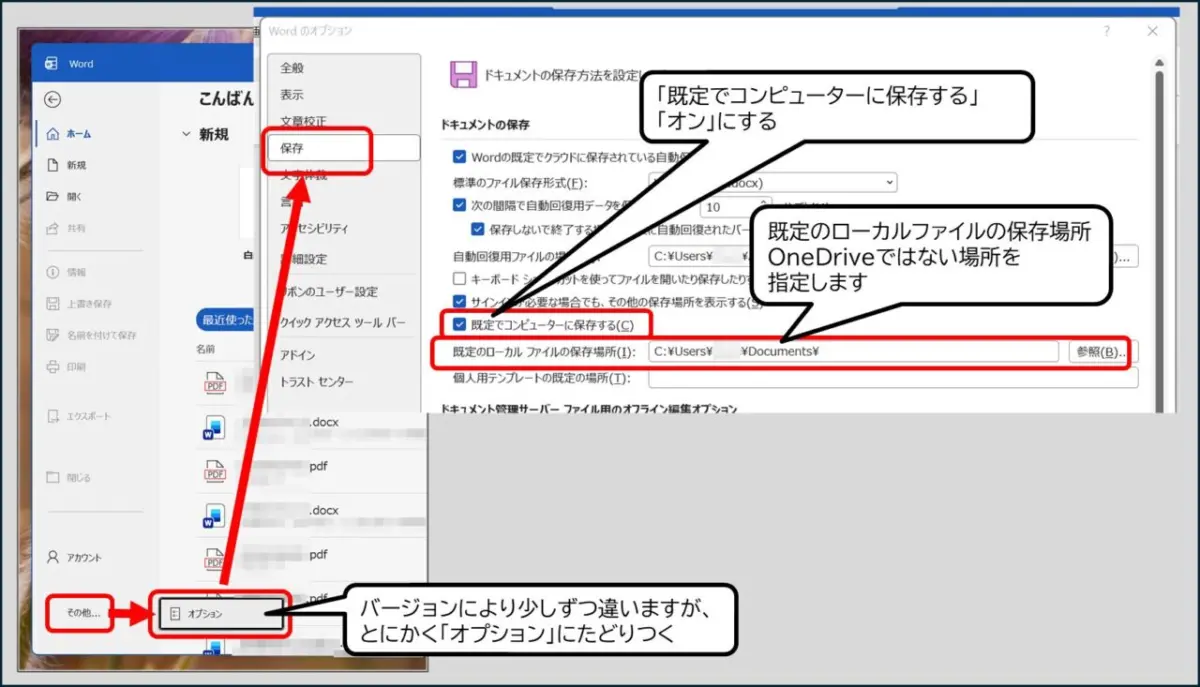Click the 印刷 printer icon in the sidebar

click(53, 367)
